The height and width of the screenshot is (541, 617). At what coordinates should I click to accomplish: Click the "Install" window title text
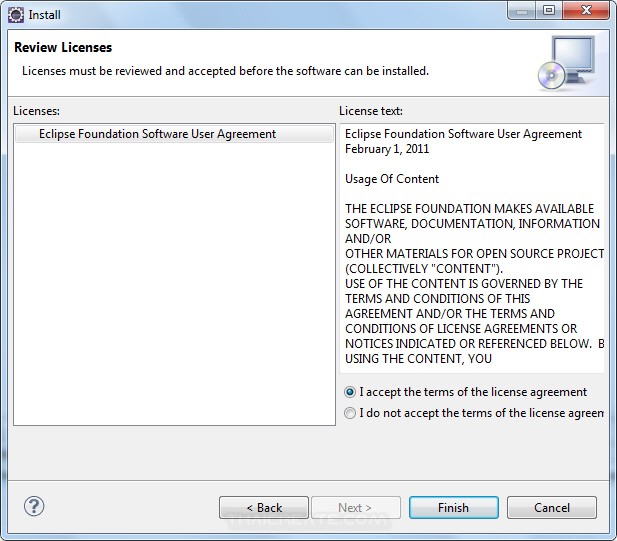(x=44, y=15)
